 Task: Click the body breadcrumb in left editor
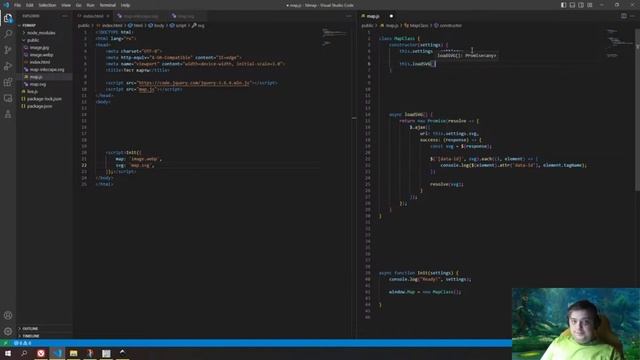157,25
